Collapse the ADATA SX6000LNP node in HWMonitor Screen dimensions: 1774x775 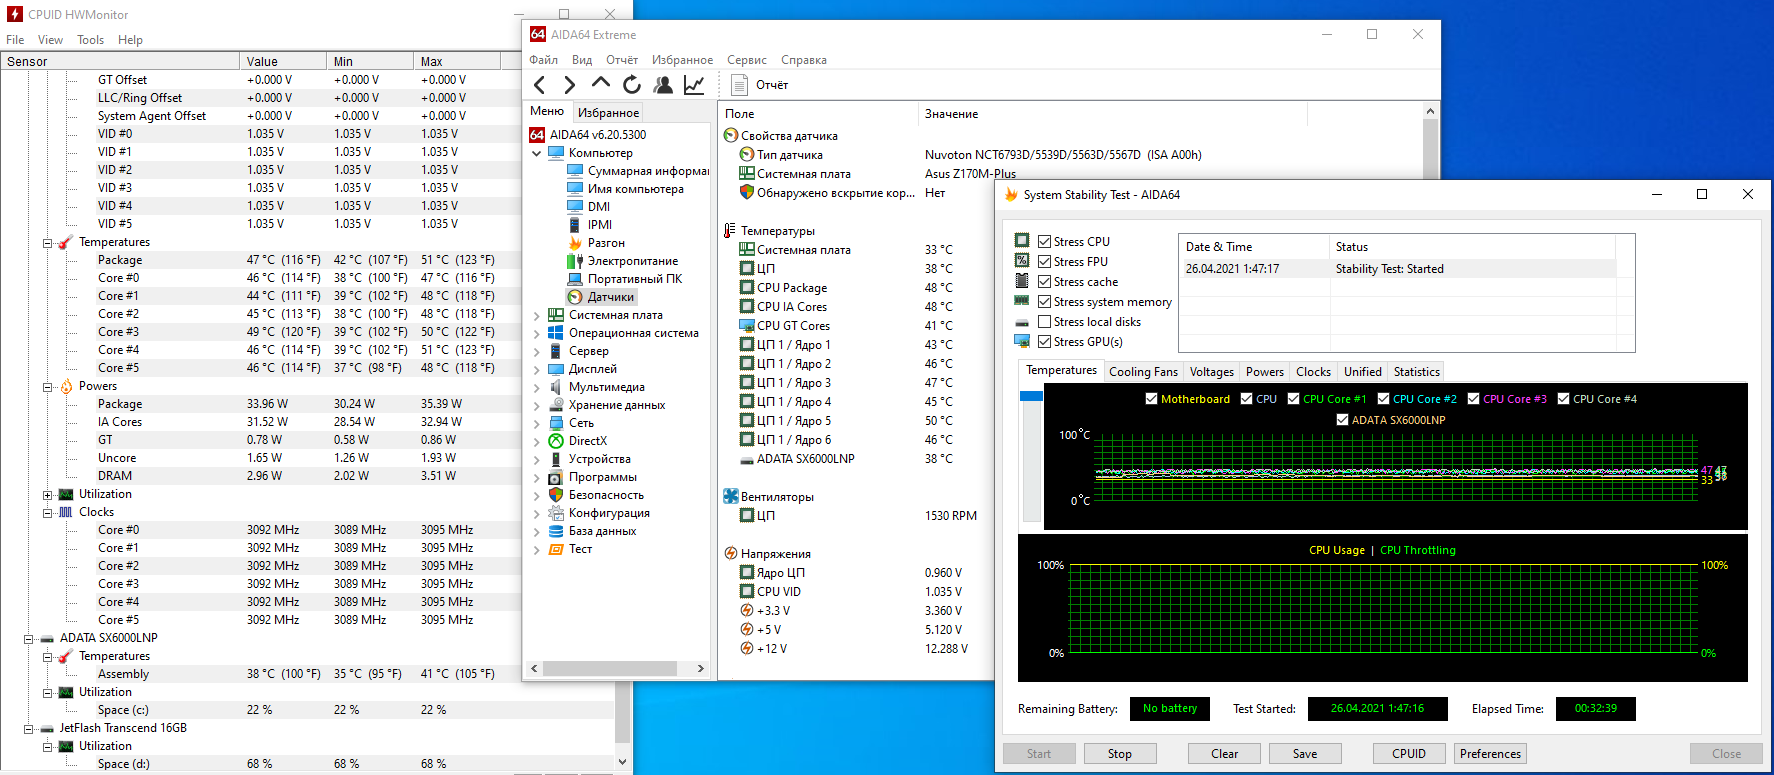[x=29, y=638]
